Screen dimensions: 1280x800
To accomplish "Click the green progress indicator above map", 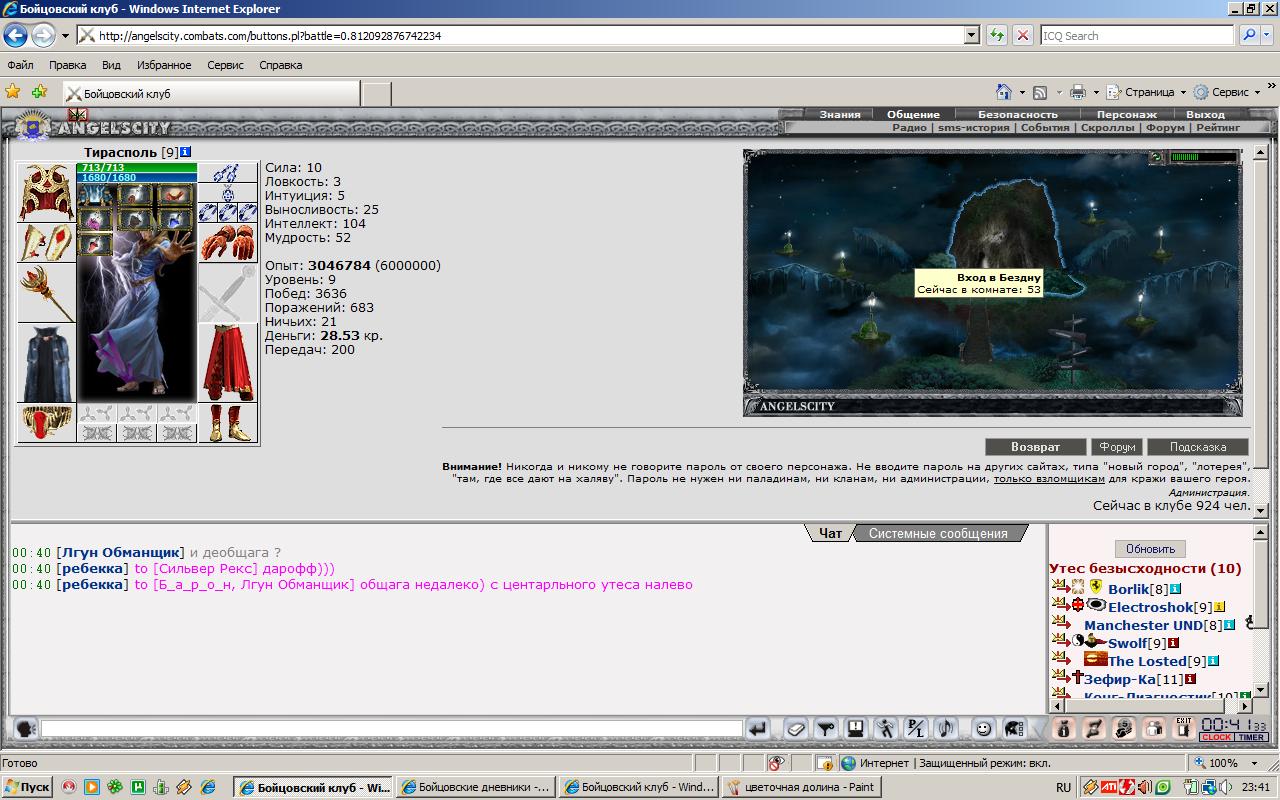I will pos(1204,157).
